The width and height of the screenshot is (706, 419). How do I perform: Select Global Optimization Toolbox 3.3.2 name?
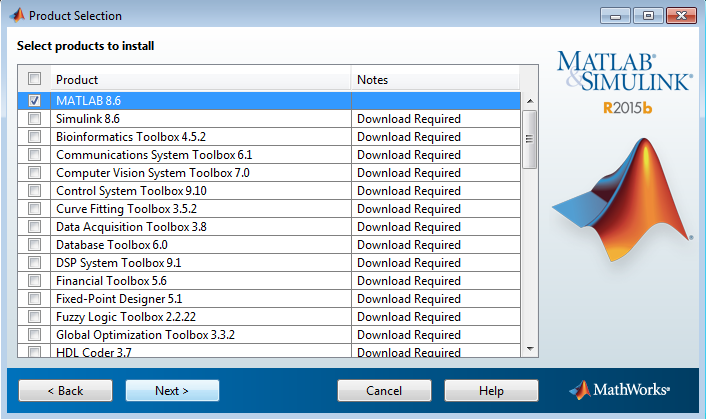pyautogui.click(x=145, y=335)
